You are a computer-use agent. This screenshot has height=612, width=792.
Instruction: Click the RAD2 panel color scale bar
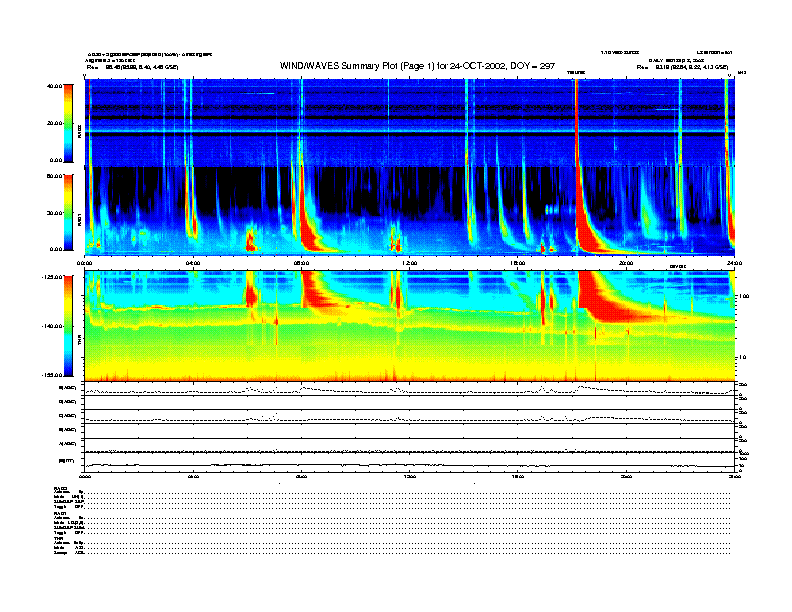click(x=68, y=123)
